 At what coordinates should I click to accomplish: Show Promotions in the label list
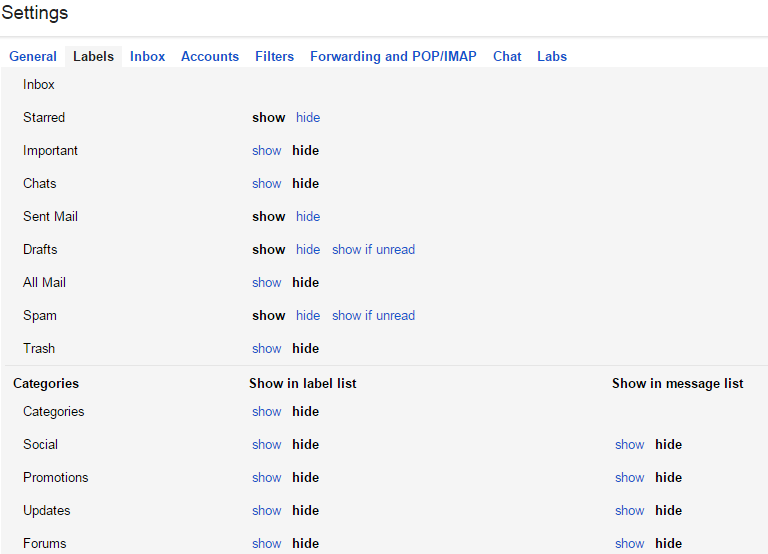pyautogui.click(x=266, y=478)
